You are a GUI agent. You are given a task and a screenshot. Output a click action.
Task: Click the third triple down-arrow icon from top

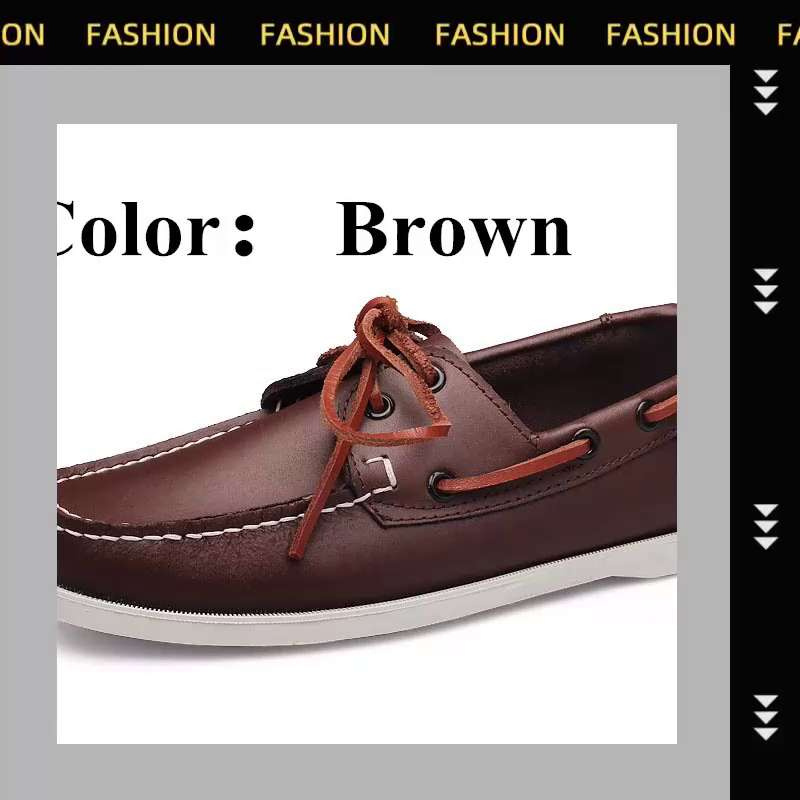pyautogui.click(x=765, y=527)
